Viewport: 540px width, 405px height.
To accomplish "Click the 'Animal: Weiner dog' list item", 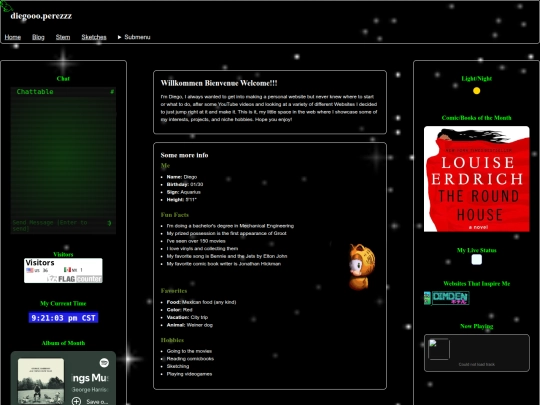I will (x=190, y=325).
